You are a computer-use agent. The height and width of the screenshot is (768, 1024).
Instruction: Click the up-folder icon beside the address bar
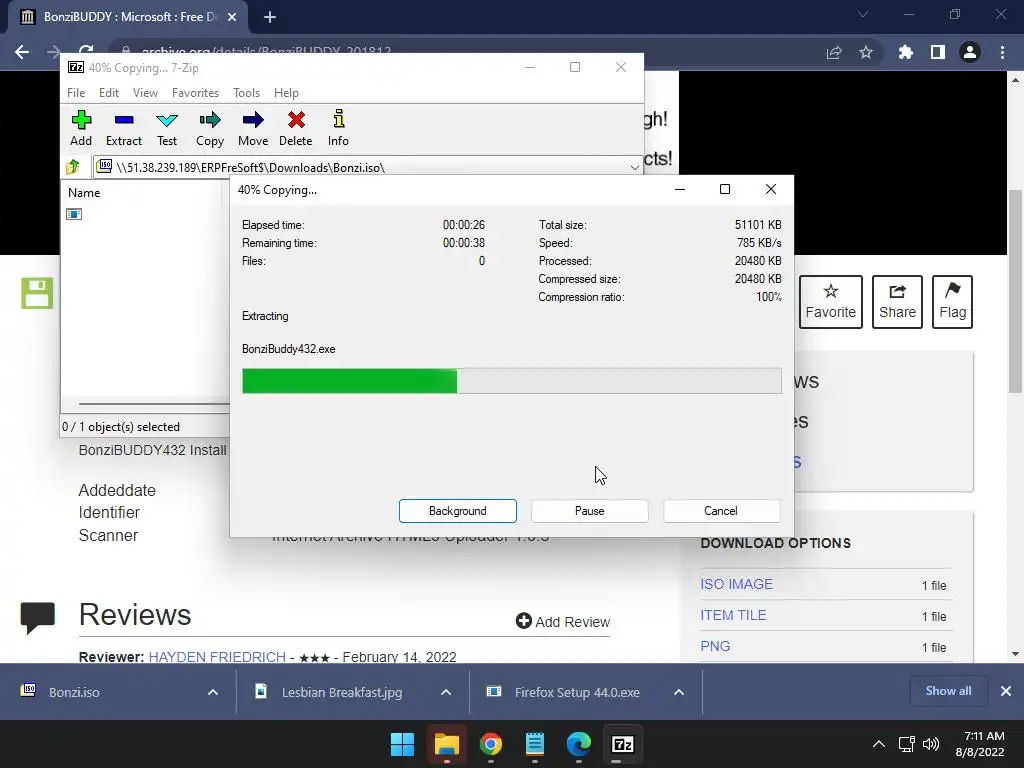point(73,167)
